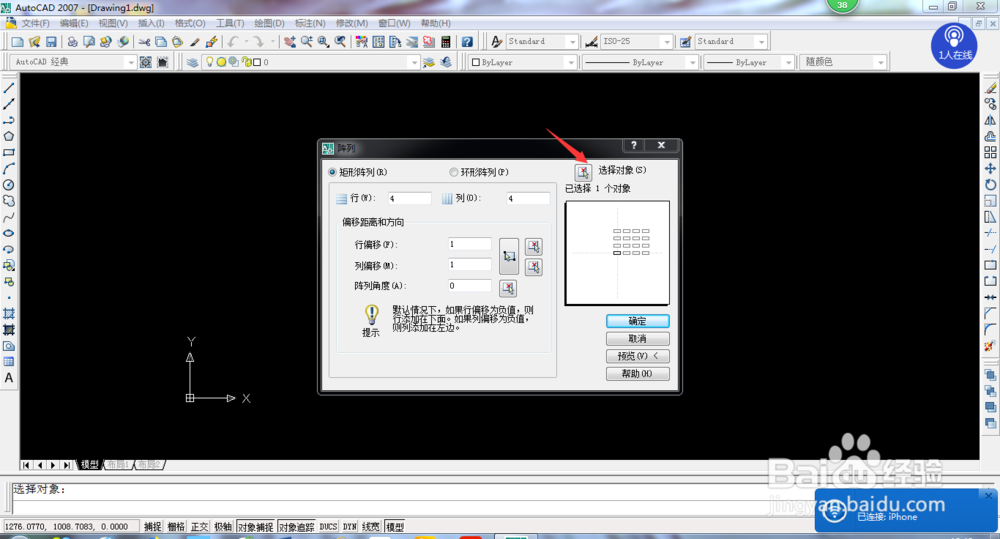1000x539 pixels.
Task: Click the 行(W) rows input field
Action: [x=409, y=198]
